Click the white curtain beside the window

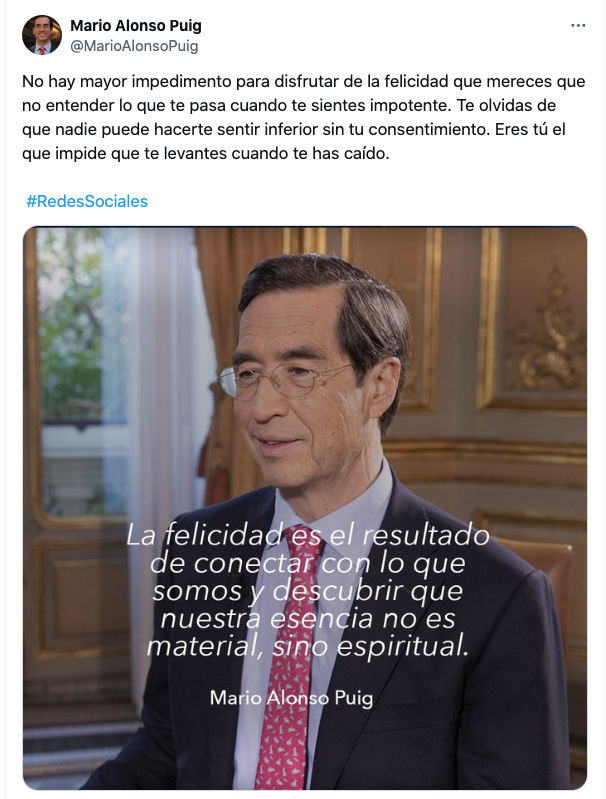pos(168,433)
